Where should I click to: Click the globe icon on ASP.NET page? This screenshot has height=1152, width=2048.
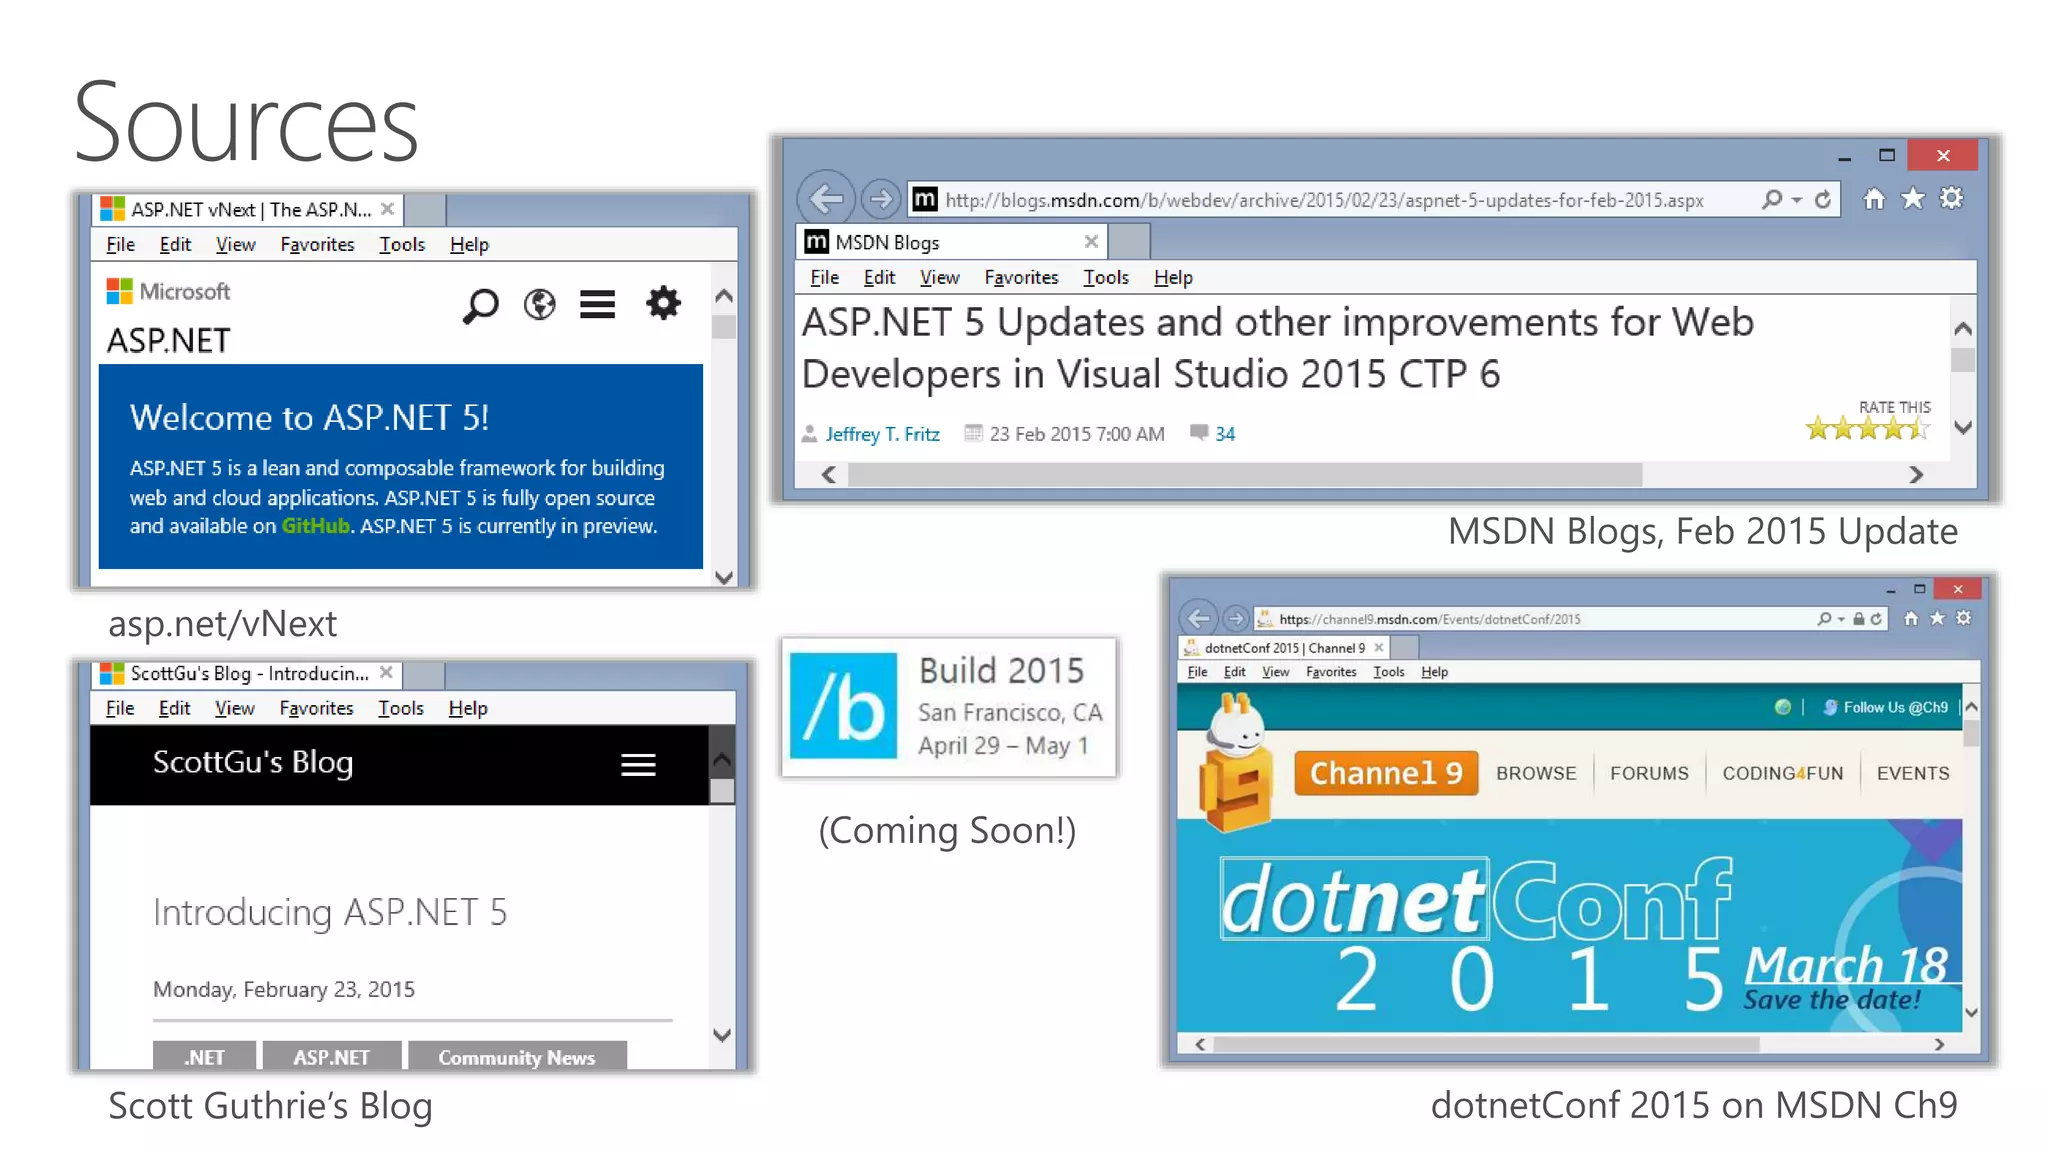pyautogui.click(x=540, y=304)
